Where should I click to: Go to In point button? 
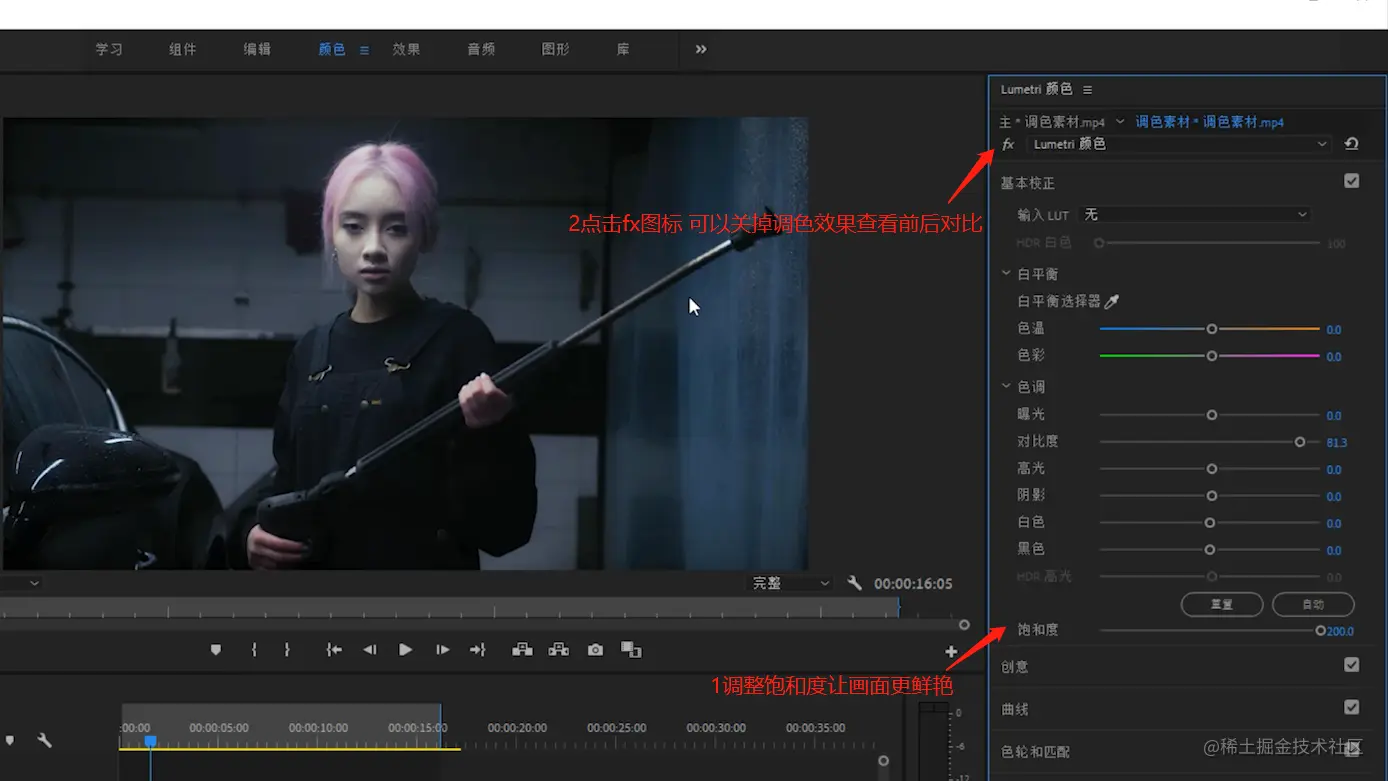pos(334,650)
